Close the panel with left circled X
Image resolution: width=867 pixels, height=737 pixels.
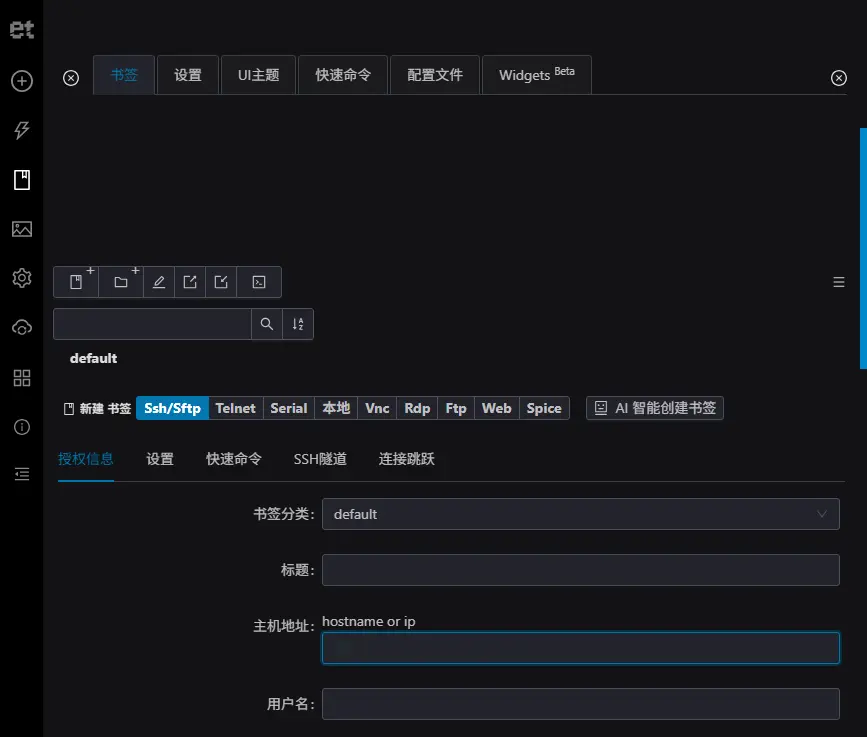click(x=71, y=78)
